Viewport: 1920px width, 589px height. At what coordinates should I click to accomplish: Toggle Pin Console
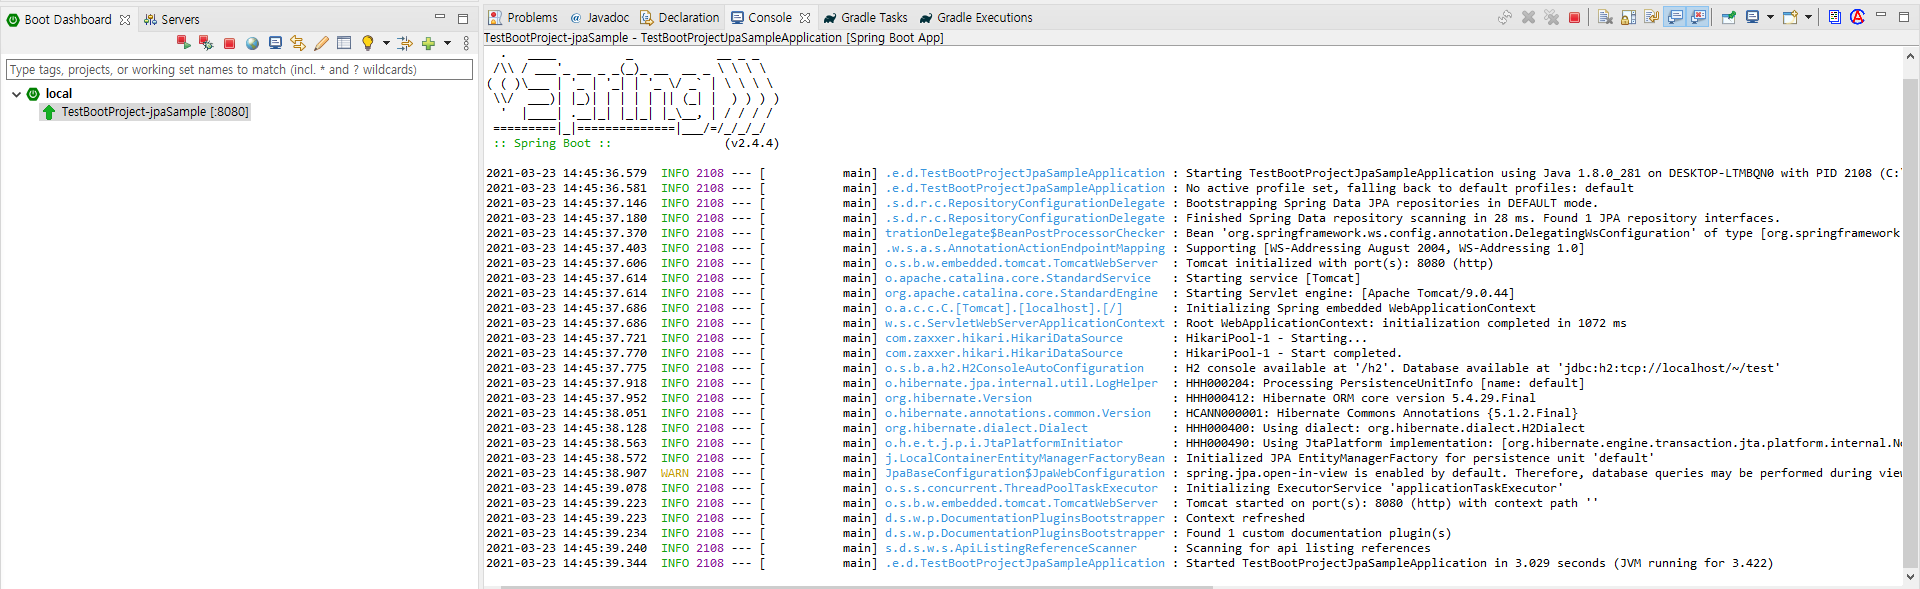click(1728, 17)
